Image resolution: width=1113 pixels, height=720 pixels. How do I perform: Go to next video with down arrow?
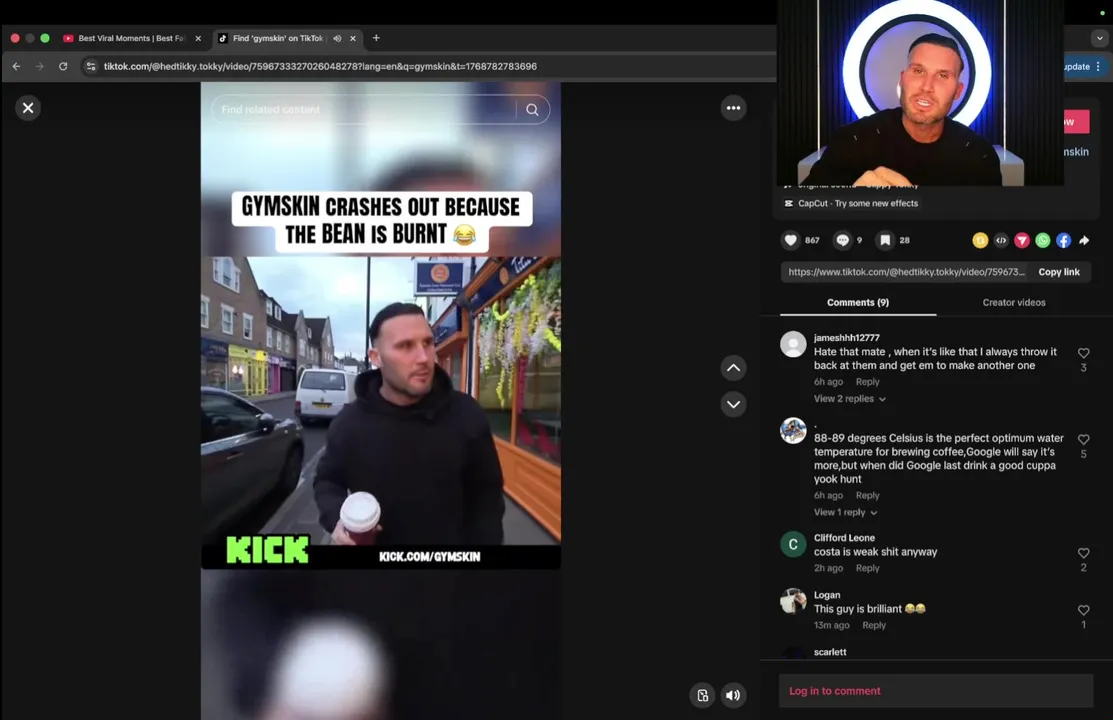[x=733, y=404]
